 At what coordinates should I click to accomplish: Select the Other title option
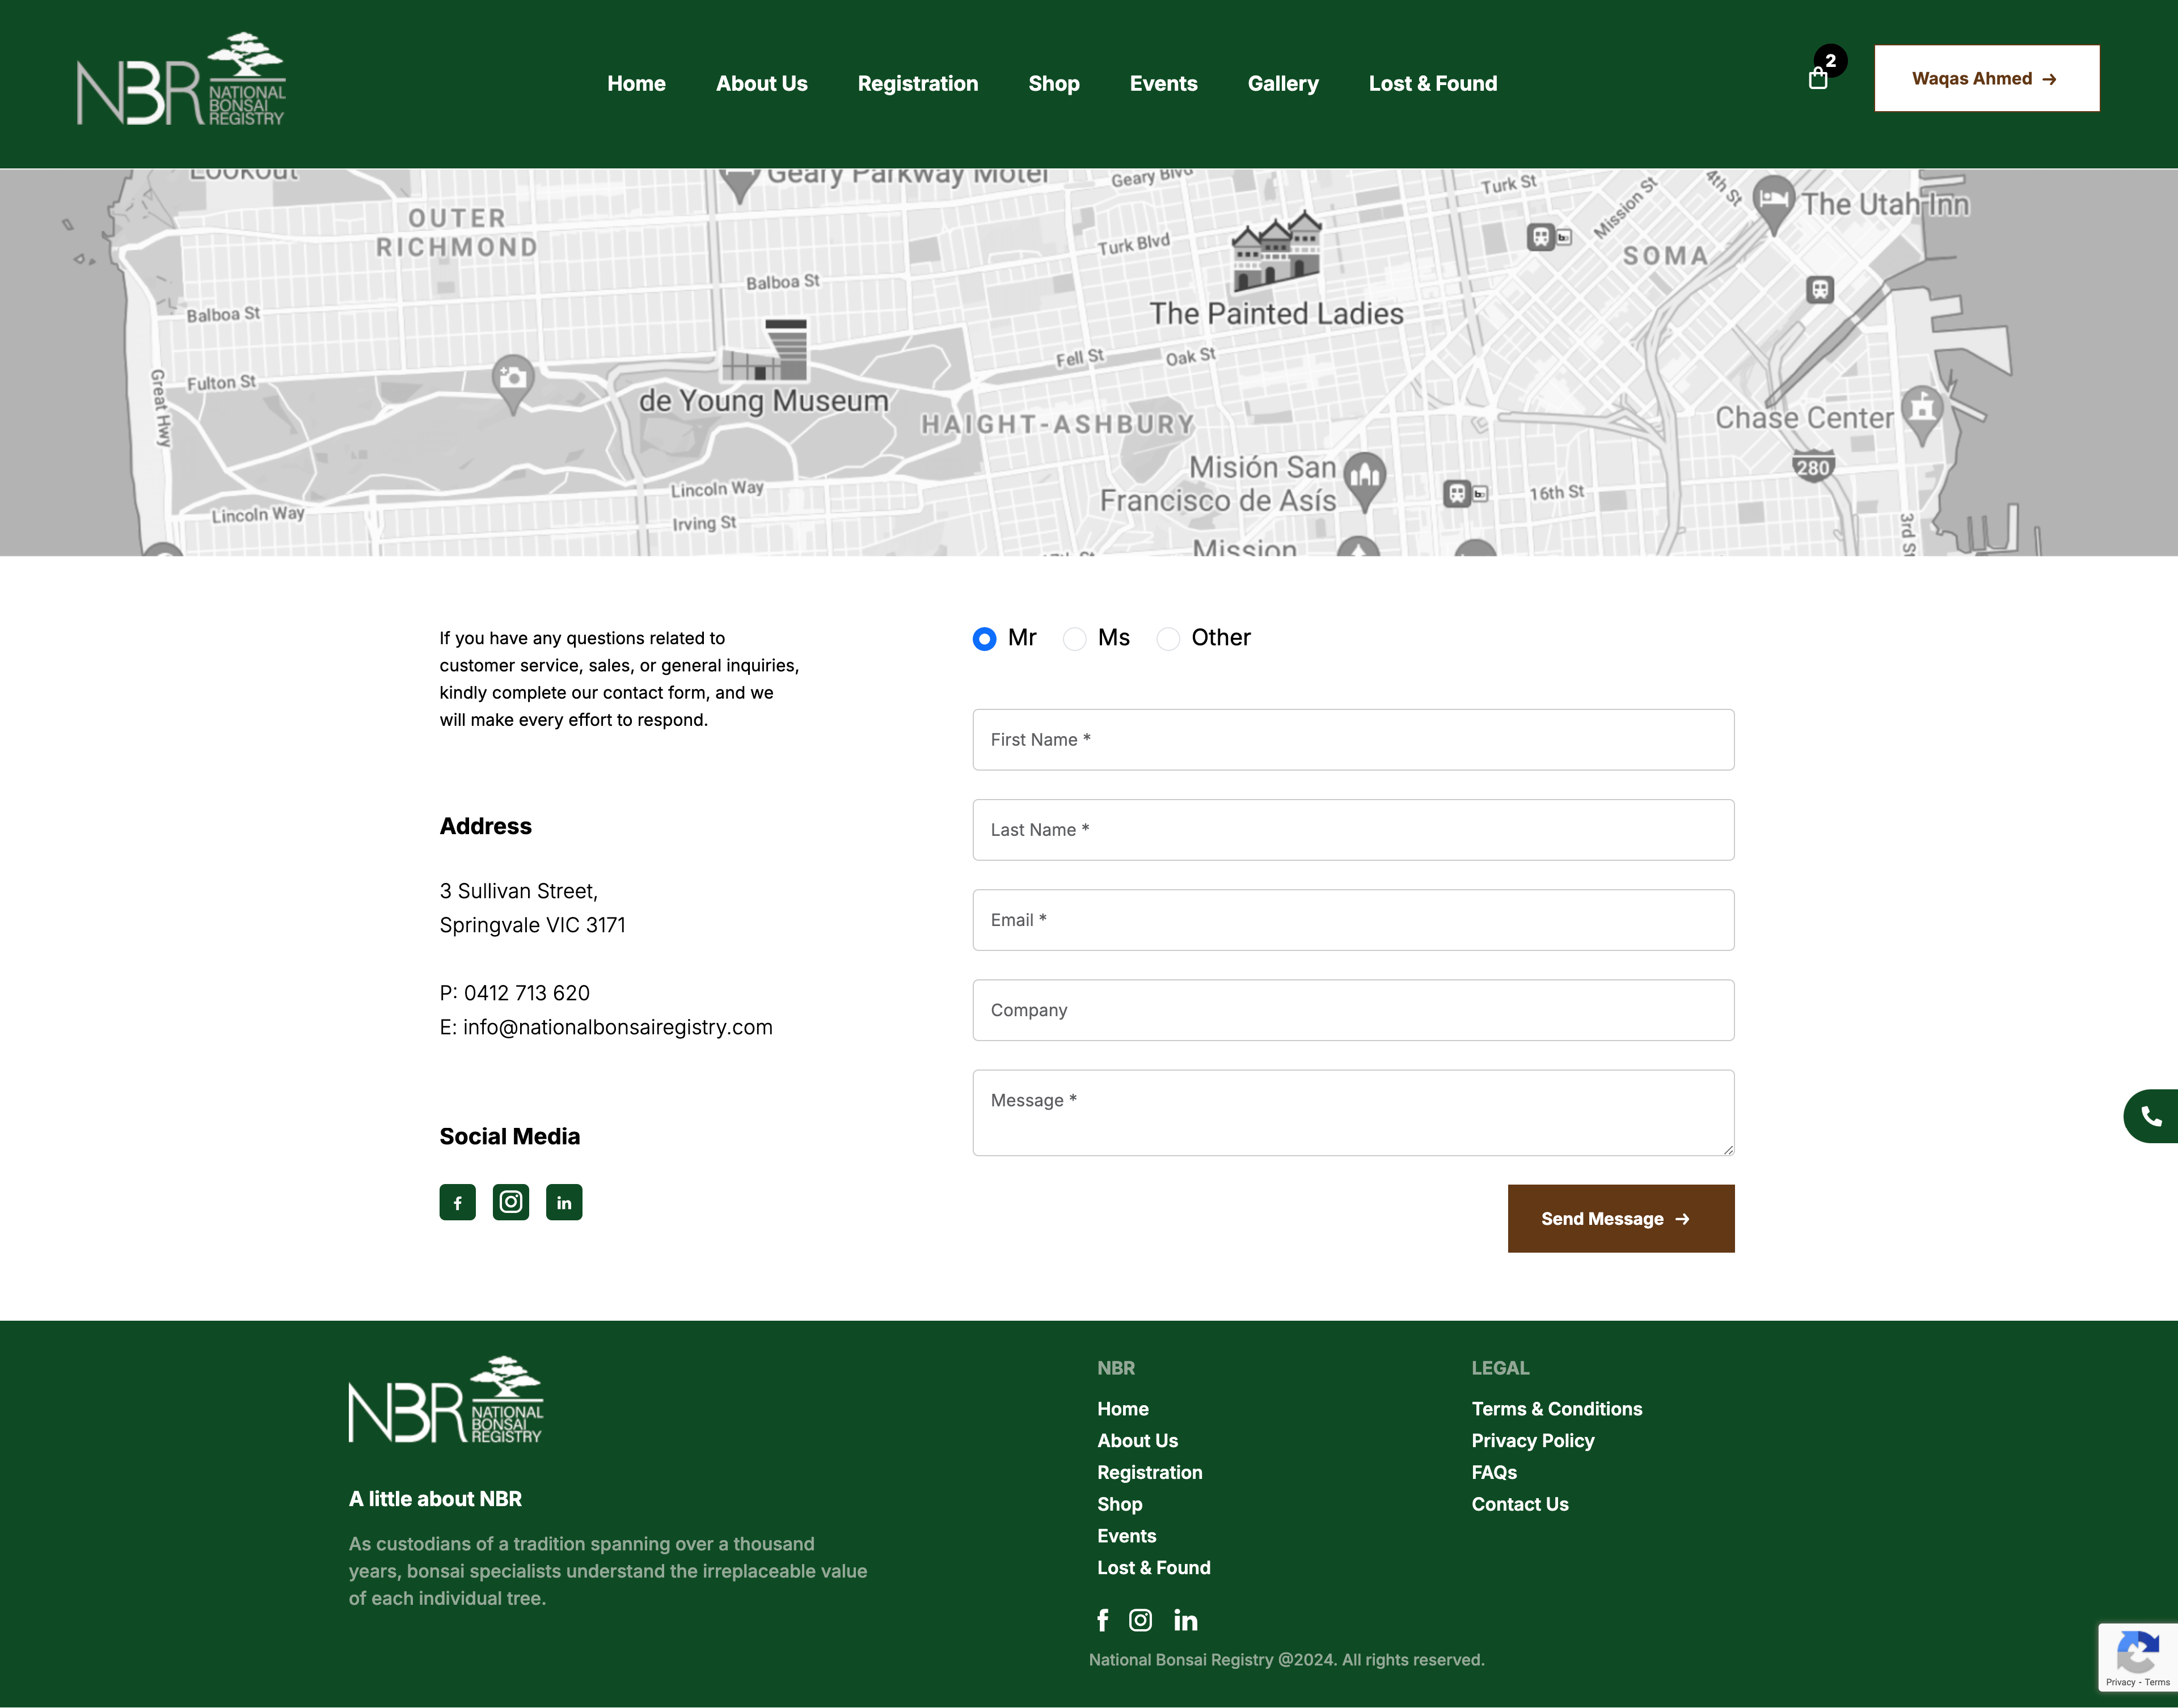1168,639
